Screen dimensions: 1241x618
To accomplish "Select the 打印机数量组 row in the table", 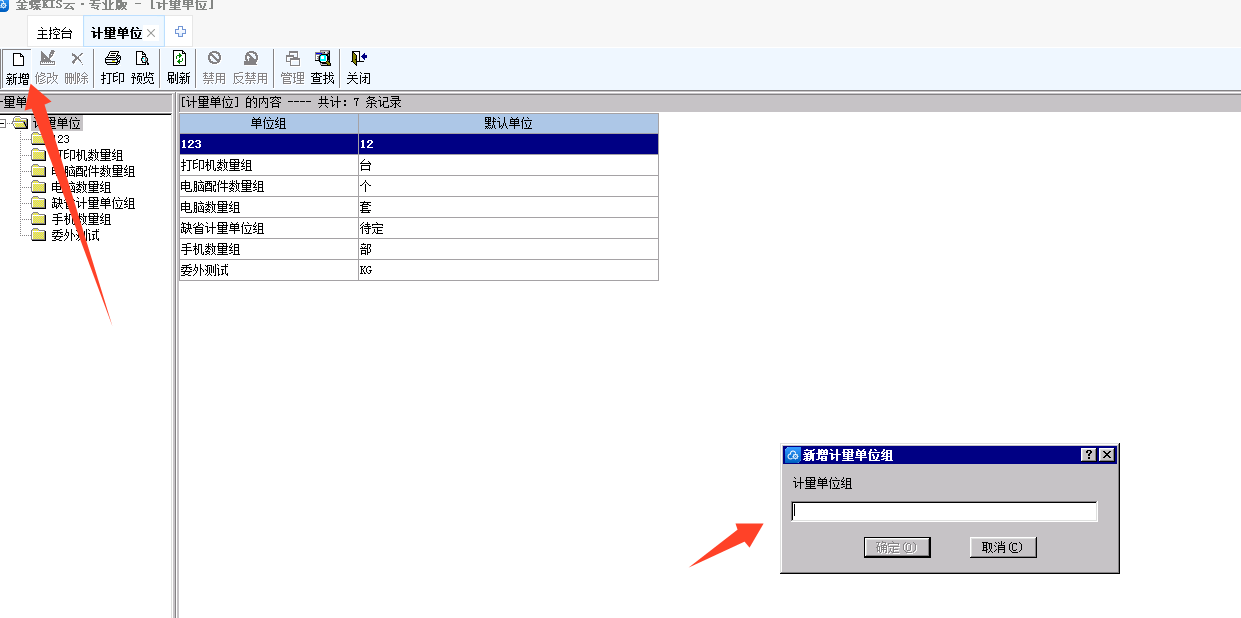I will pyautogui.click(x=268, y=165).
